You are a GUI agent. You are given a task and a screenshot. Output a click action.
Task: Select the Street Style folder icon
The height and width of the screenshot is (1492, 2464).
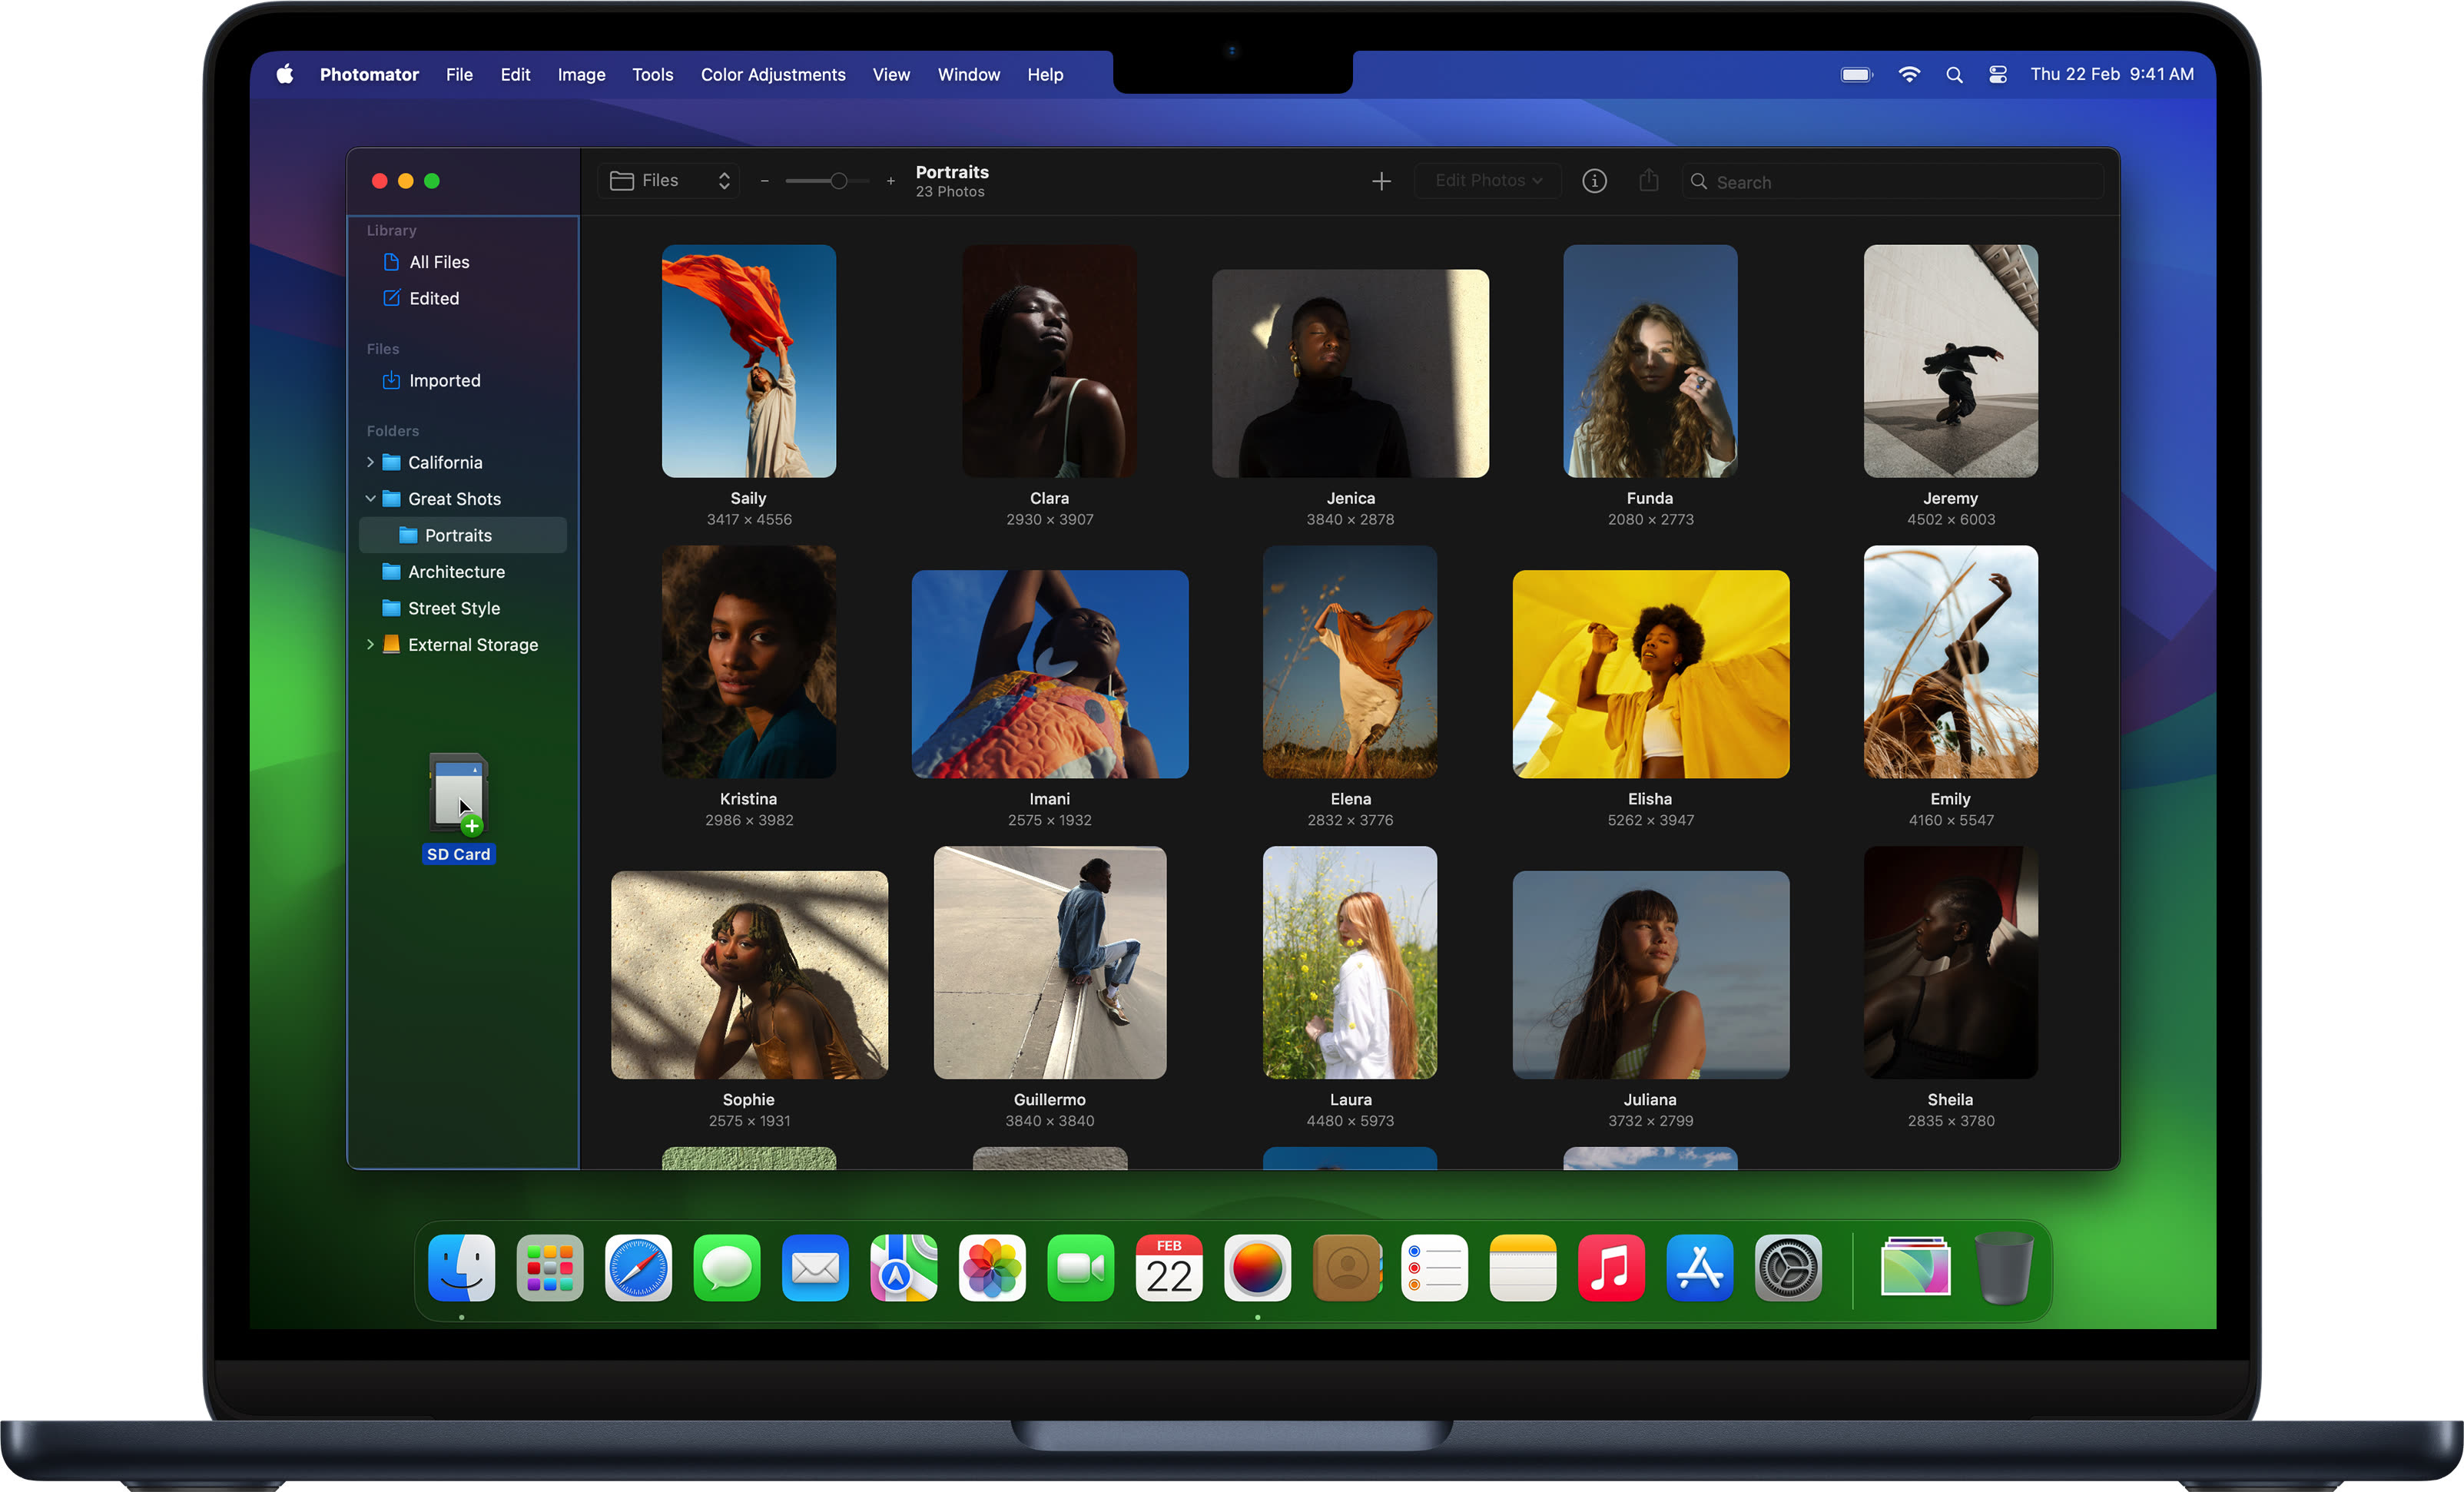pos(391,607)
